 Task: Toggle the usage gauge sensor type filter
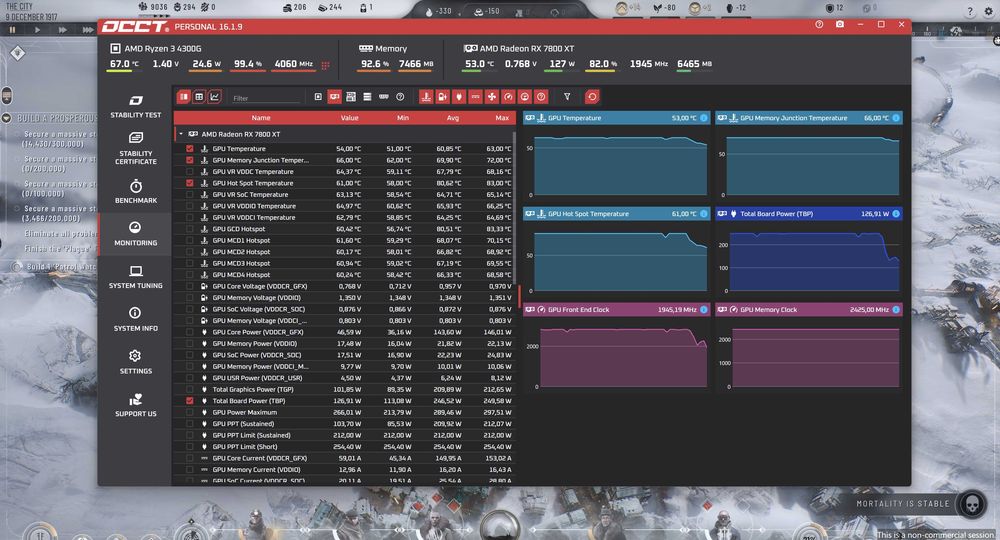[x=524, y=97]
